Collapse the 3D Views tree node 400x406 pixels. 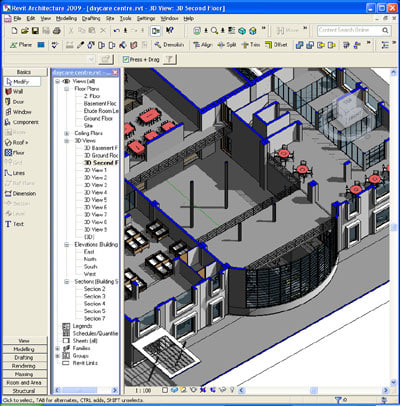[x=66, y=141]
